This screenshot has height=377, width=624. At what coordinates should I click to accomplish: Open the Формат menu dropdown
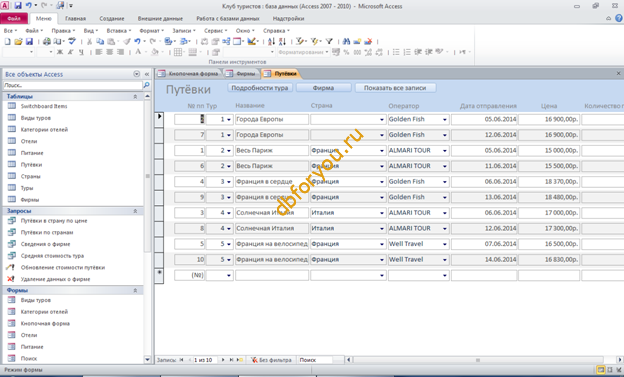(151, 31)
